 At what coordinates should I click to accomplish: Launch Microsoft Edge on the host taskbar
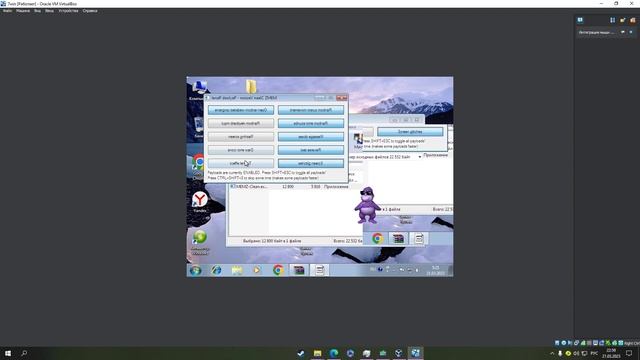pos(334,353)
